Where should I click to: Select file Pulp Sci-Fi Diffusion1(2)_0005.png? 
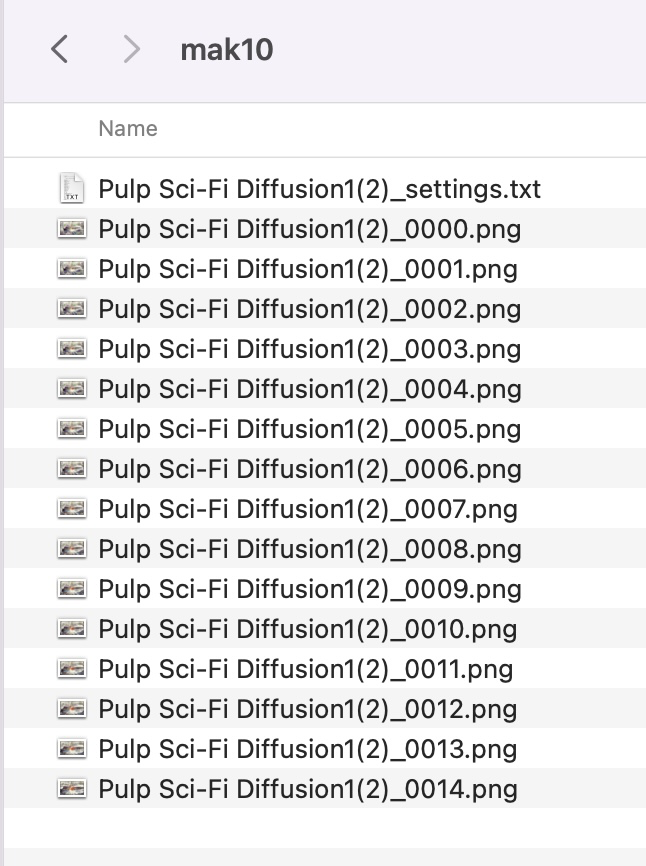pyautogui.click(x=310, y=430)
